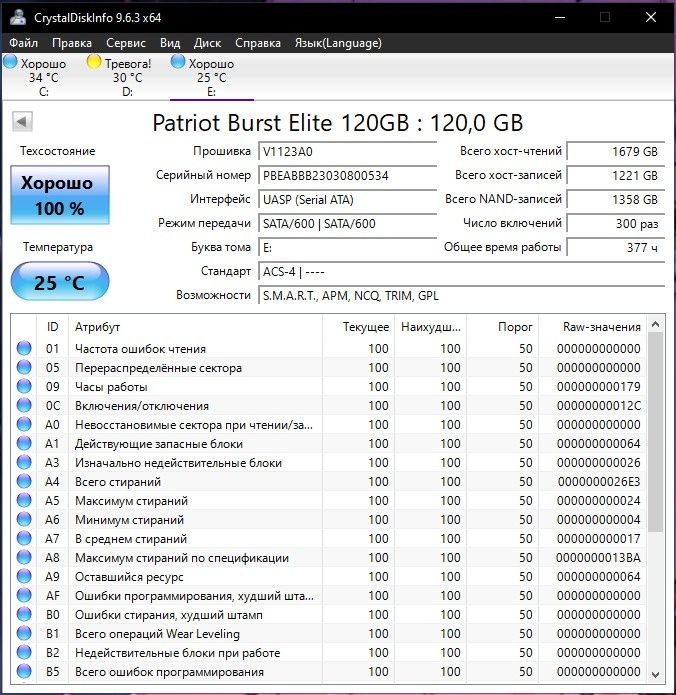Click status orb of attribute A9 row
This screenshot has height=695, width=676.
coord(24,577)
